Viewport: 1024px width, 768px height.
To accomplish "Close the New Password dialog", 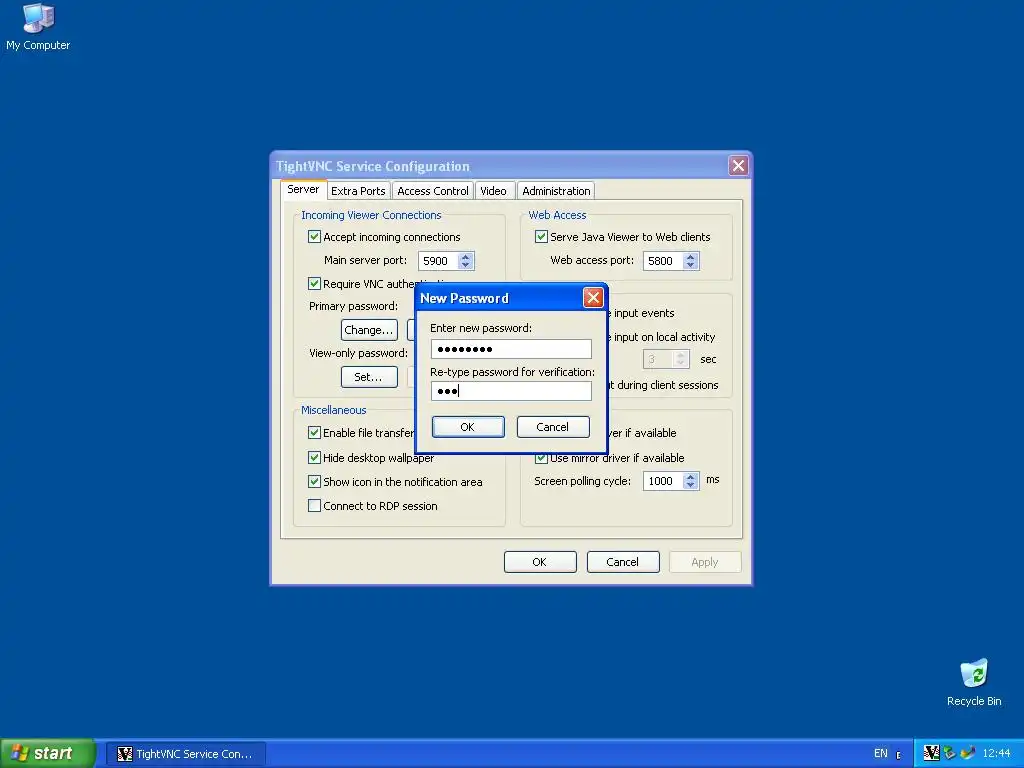I will pyautogui.click(x=593, y=298).
